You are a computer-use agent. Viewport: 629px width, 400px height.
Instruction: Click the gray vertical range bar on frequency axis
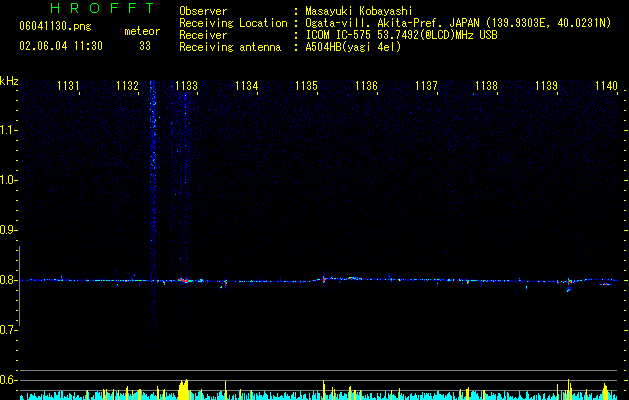[x=19, y=286]
